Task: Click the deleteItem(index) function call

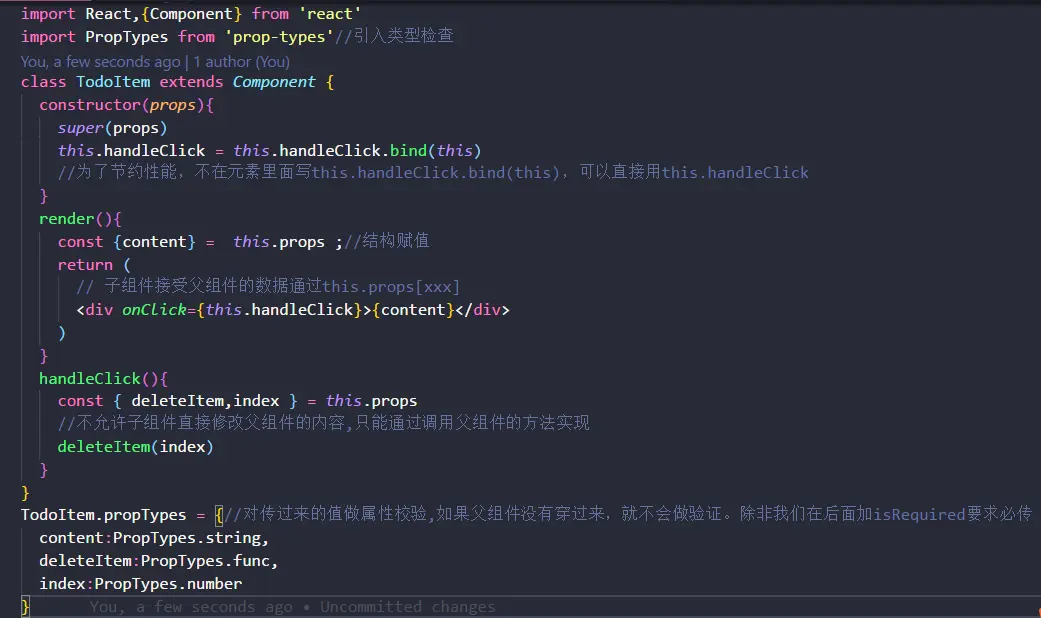Action: 135,447
